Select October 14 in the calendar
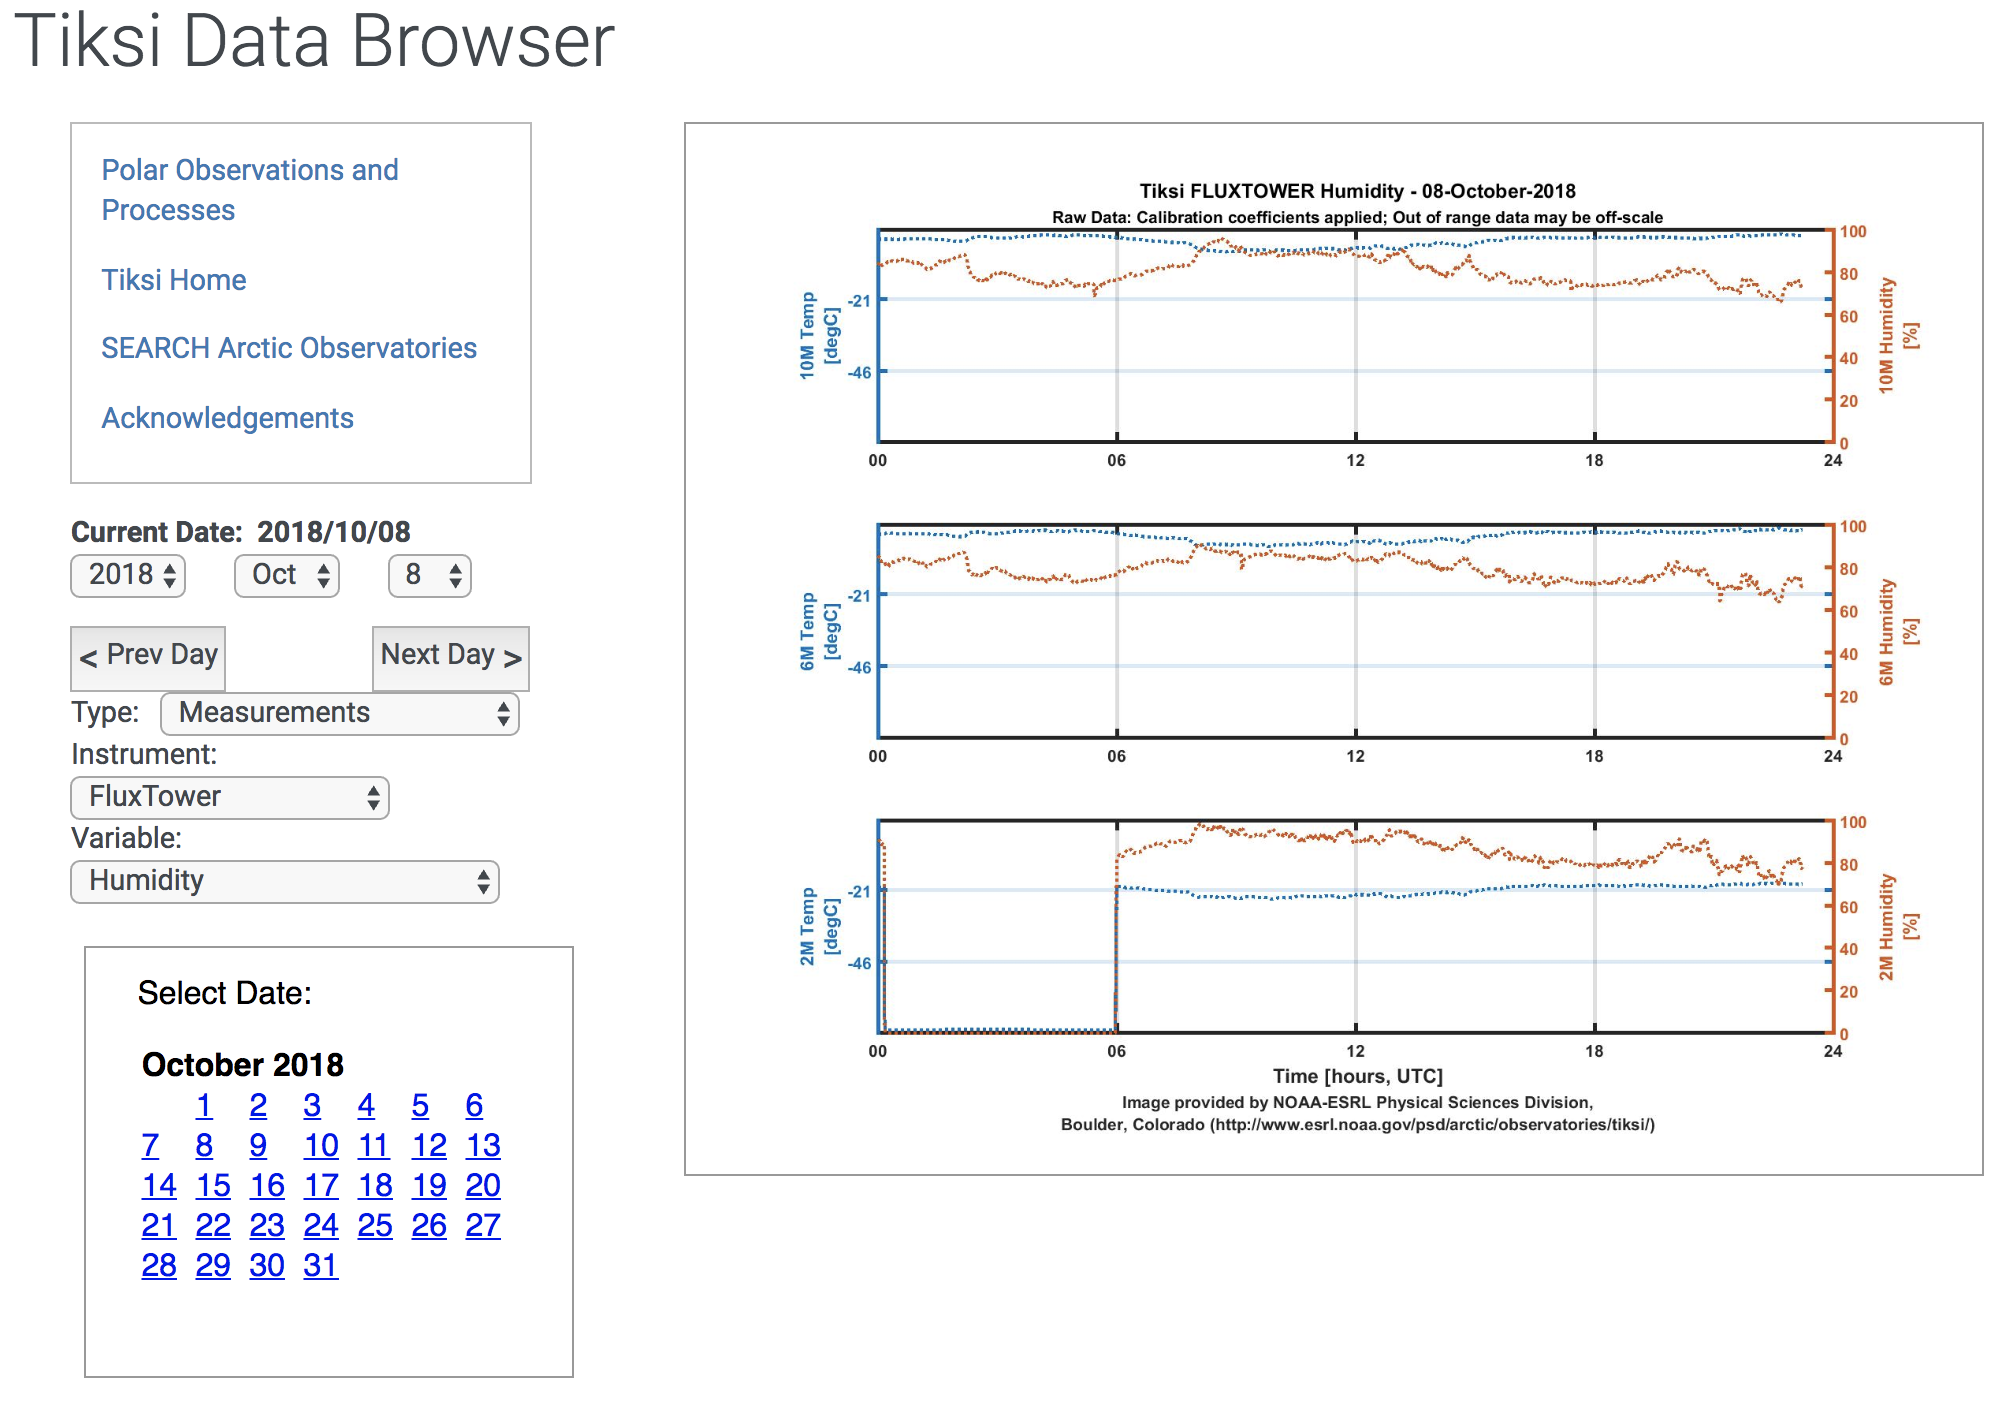 [159, 1186]
